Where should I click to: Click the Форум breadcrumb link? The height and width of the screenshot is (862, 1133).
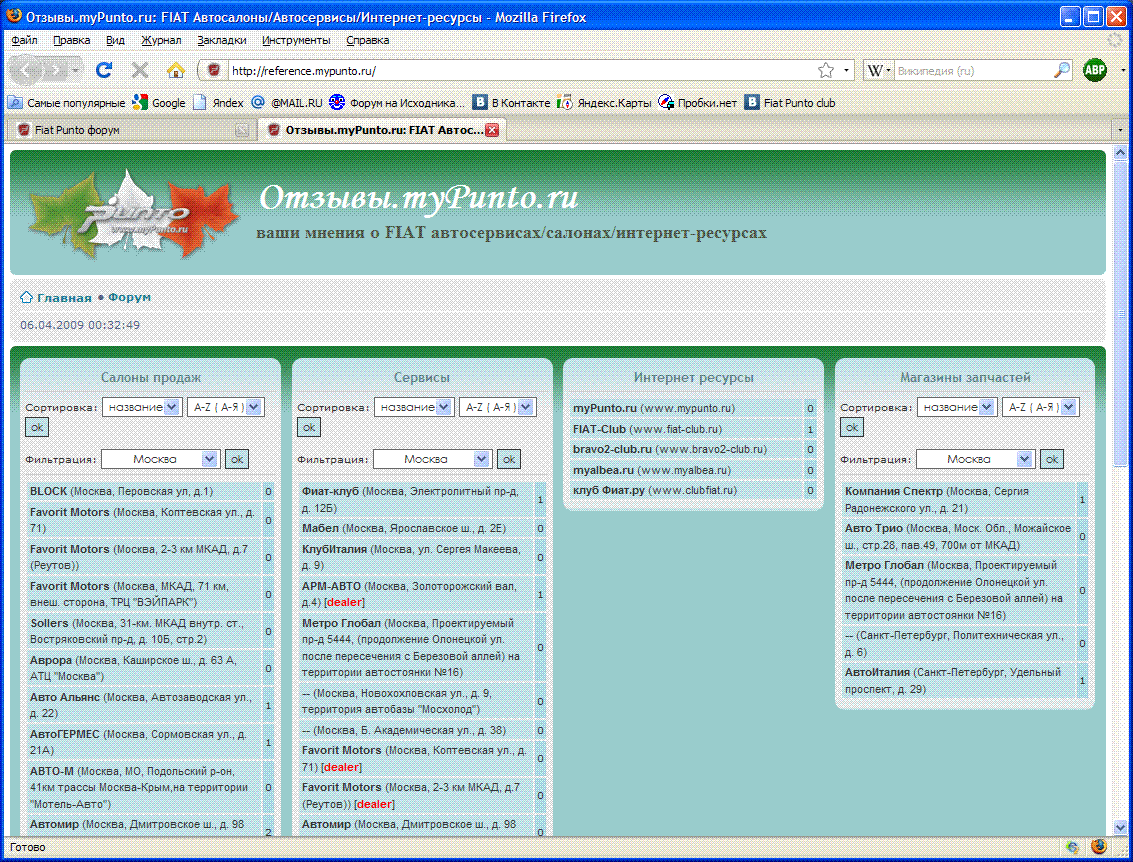[x=130, y=298]
